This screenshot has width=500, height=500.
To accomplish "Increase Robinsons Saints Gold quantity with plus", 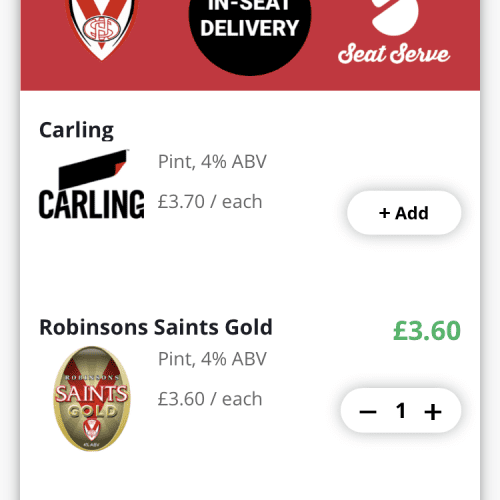I will [x=433, y=412].
